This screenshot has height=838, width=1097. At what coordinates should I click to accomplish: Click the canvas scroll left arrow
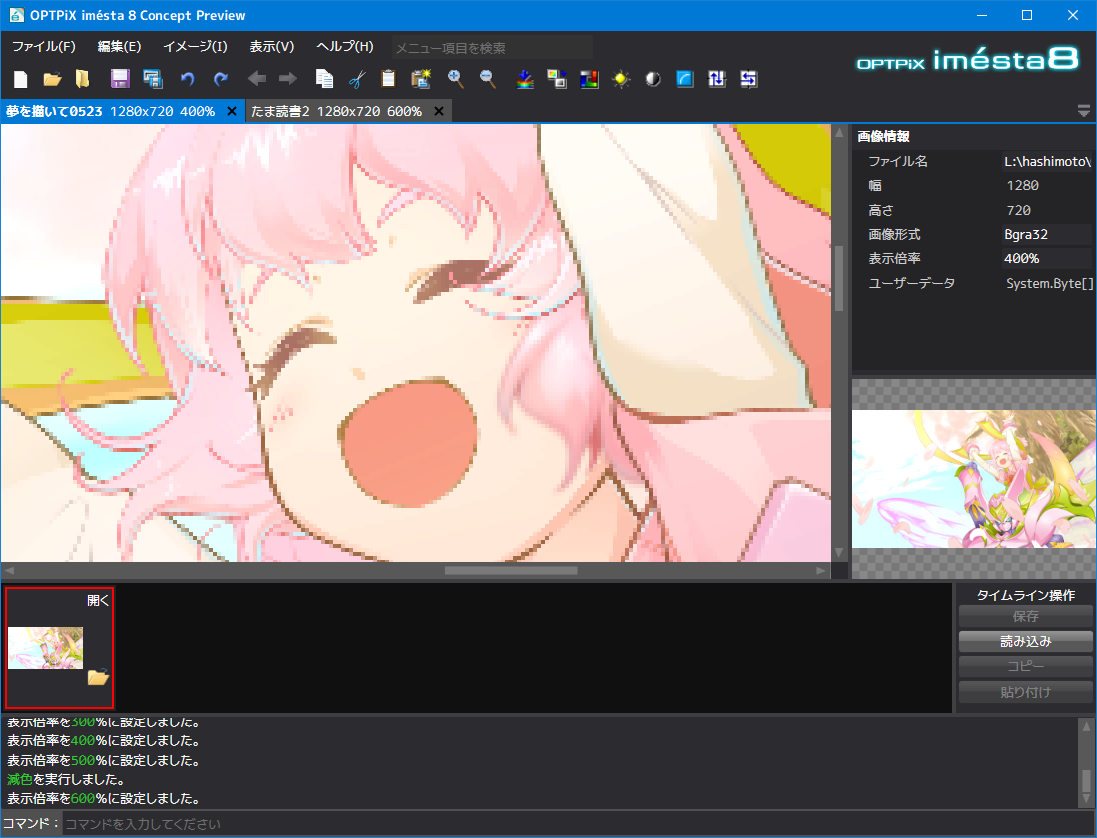tap(9, 570)
